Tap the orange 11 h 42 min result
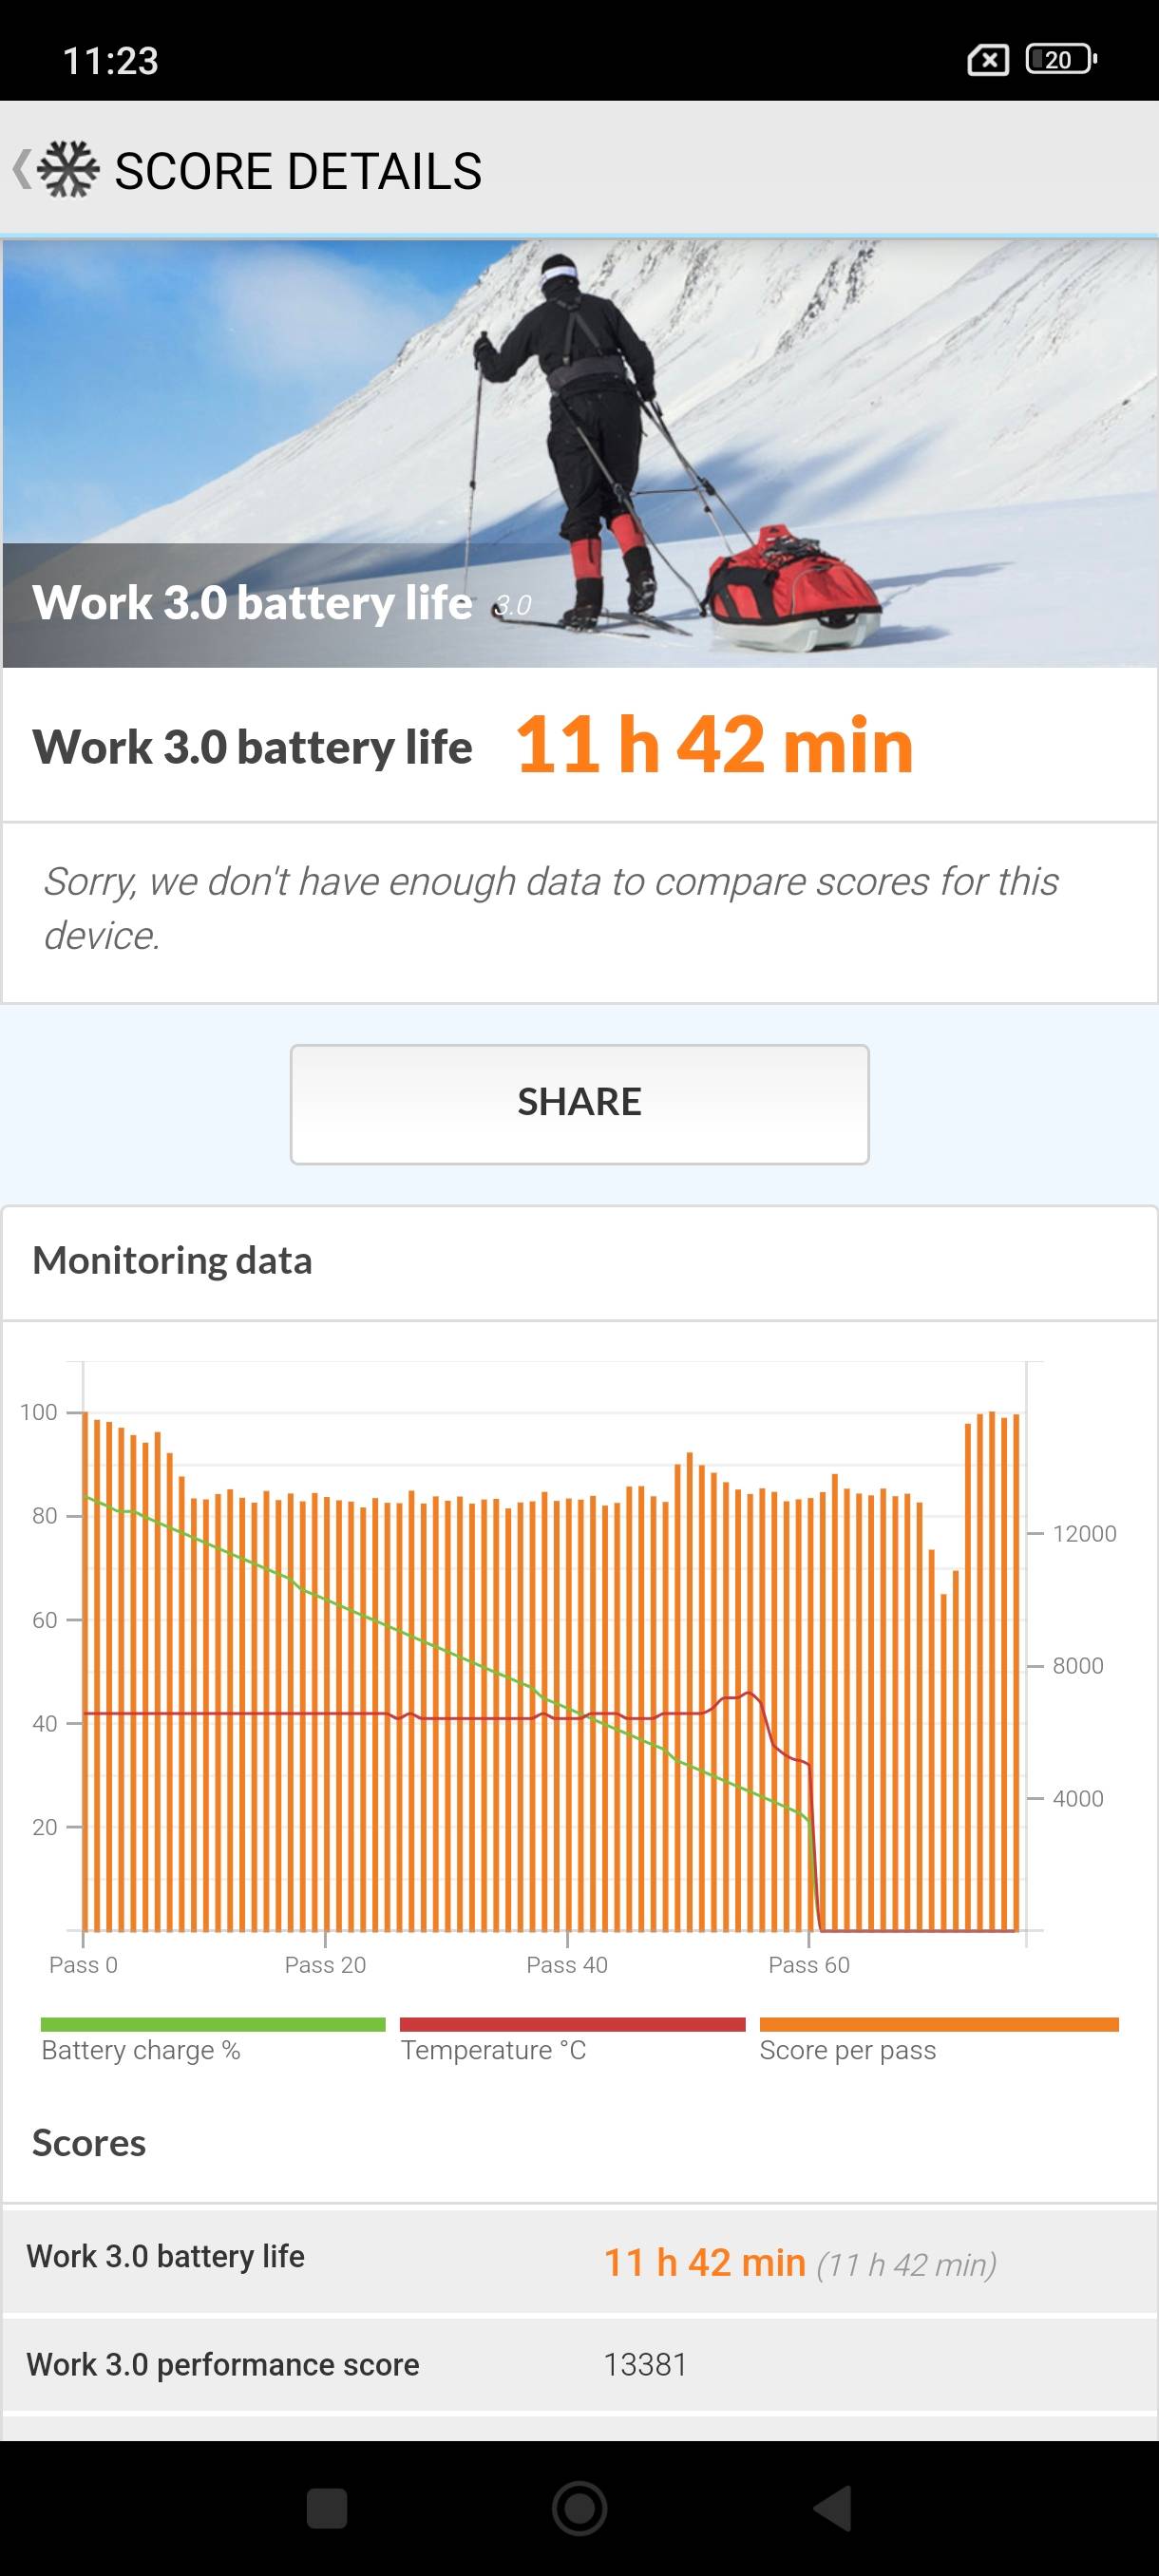The image size is (1159, 2576). pos(714,746)
